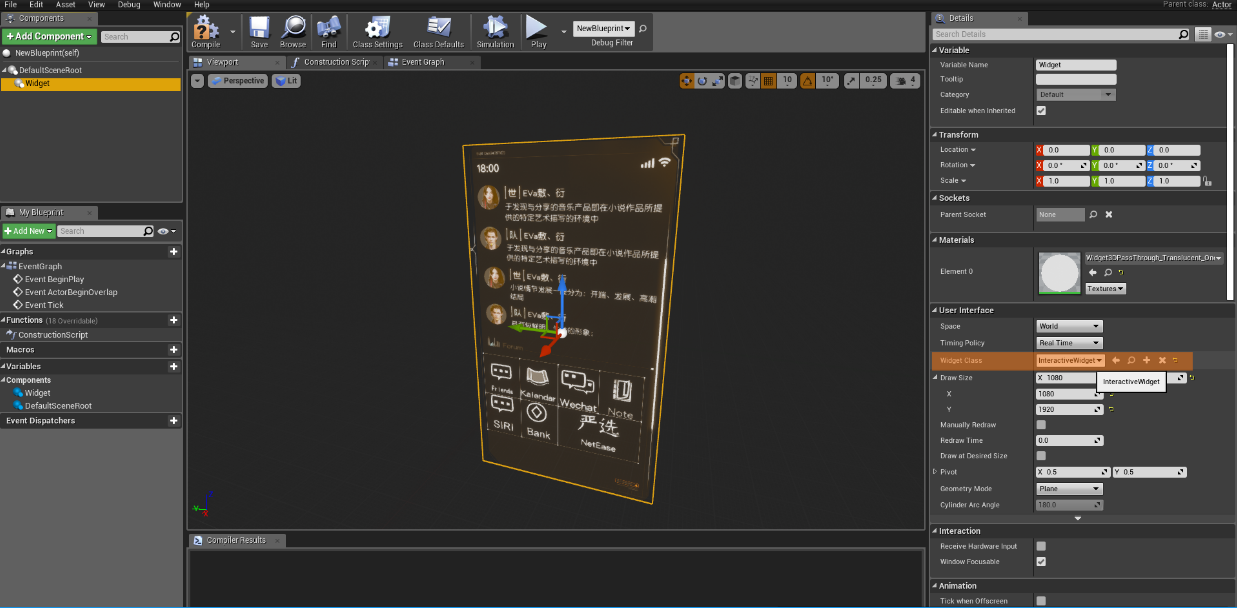Open the Widget Class dropdown showing InteractiveWidget
The image size is (1237, 608).
pyautogui.click(x=1070, y=358)
